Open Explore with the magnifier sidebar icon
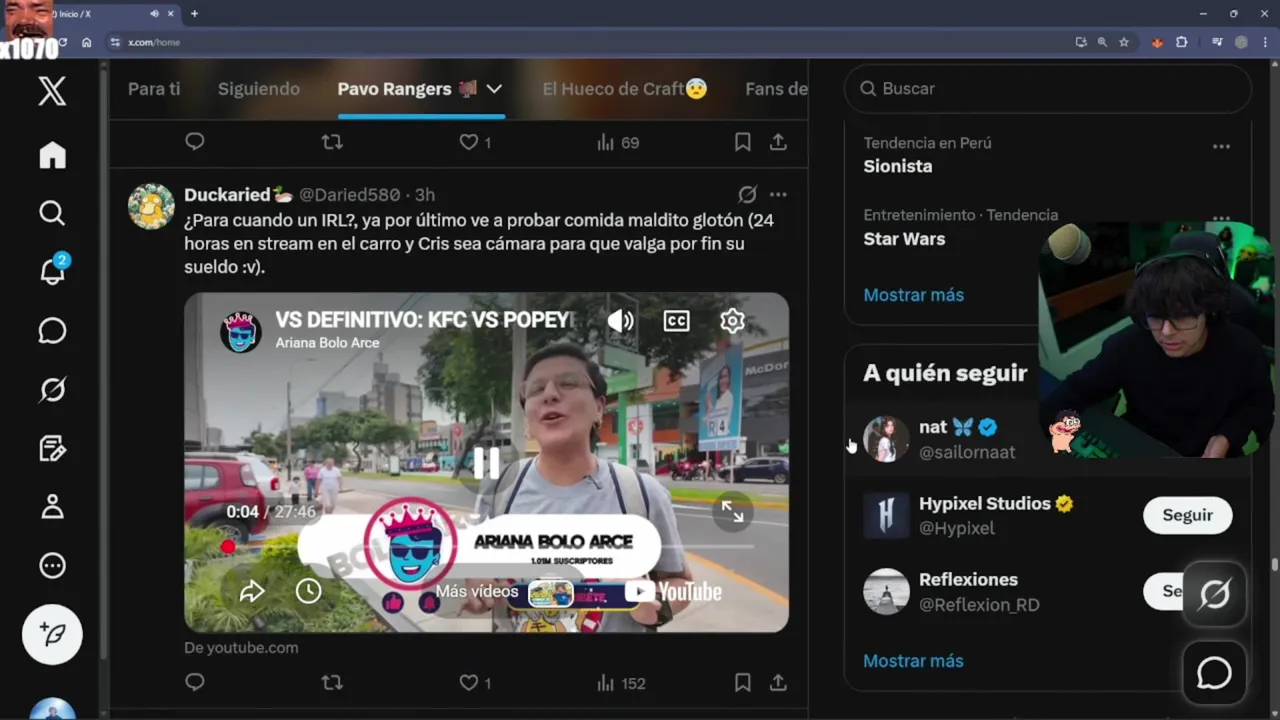Image resolution: width=1280 pixels, height=720 pixels. pyautogui.click(x=52, y=213)
